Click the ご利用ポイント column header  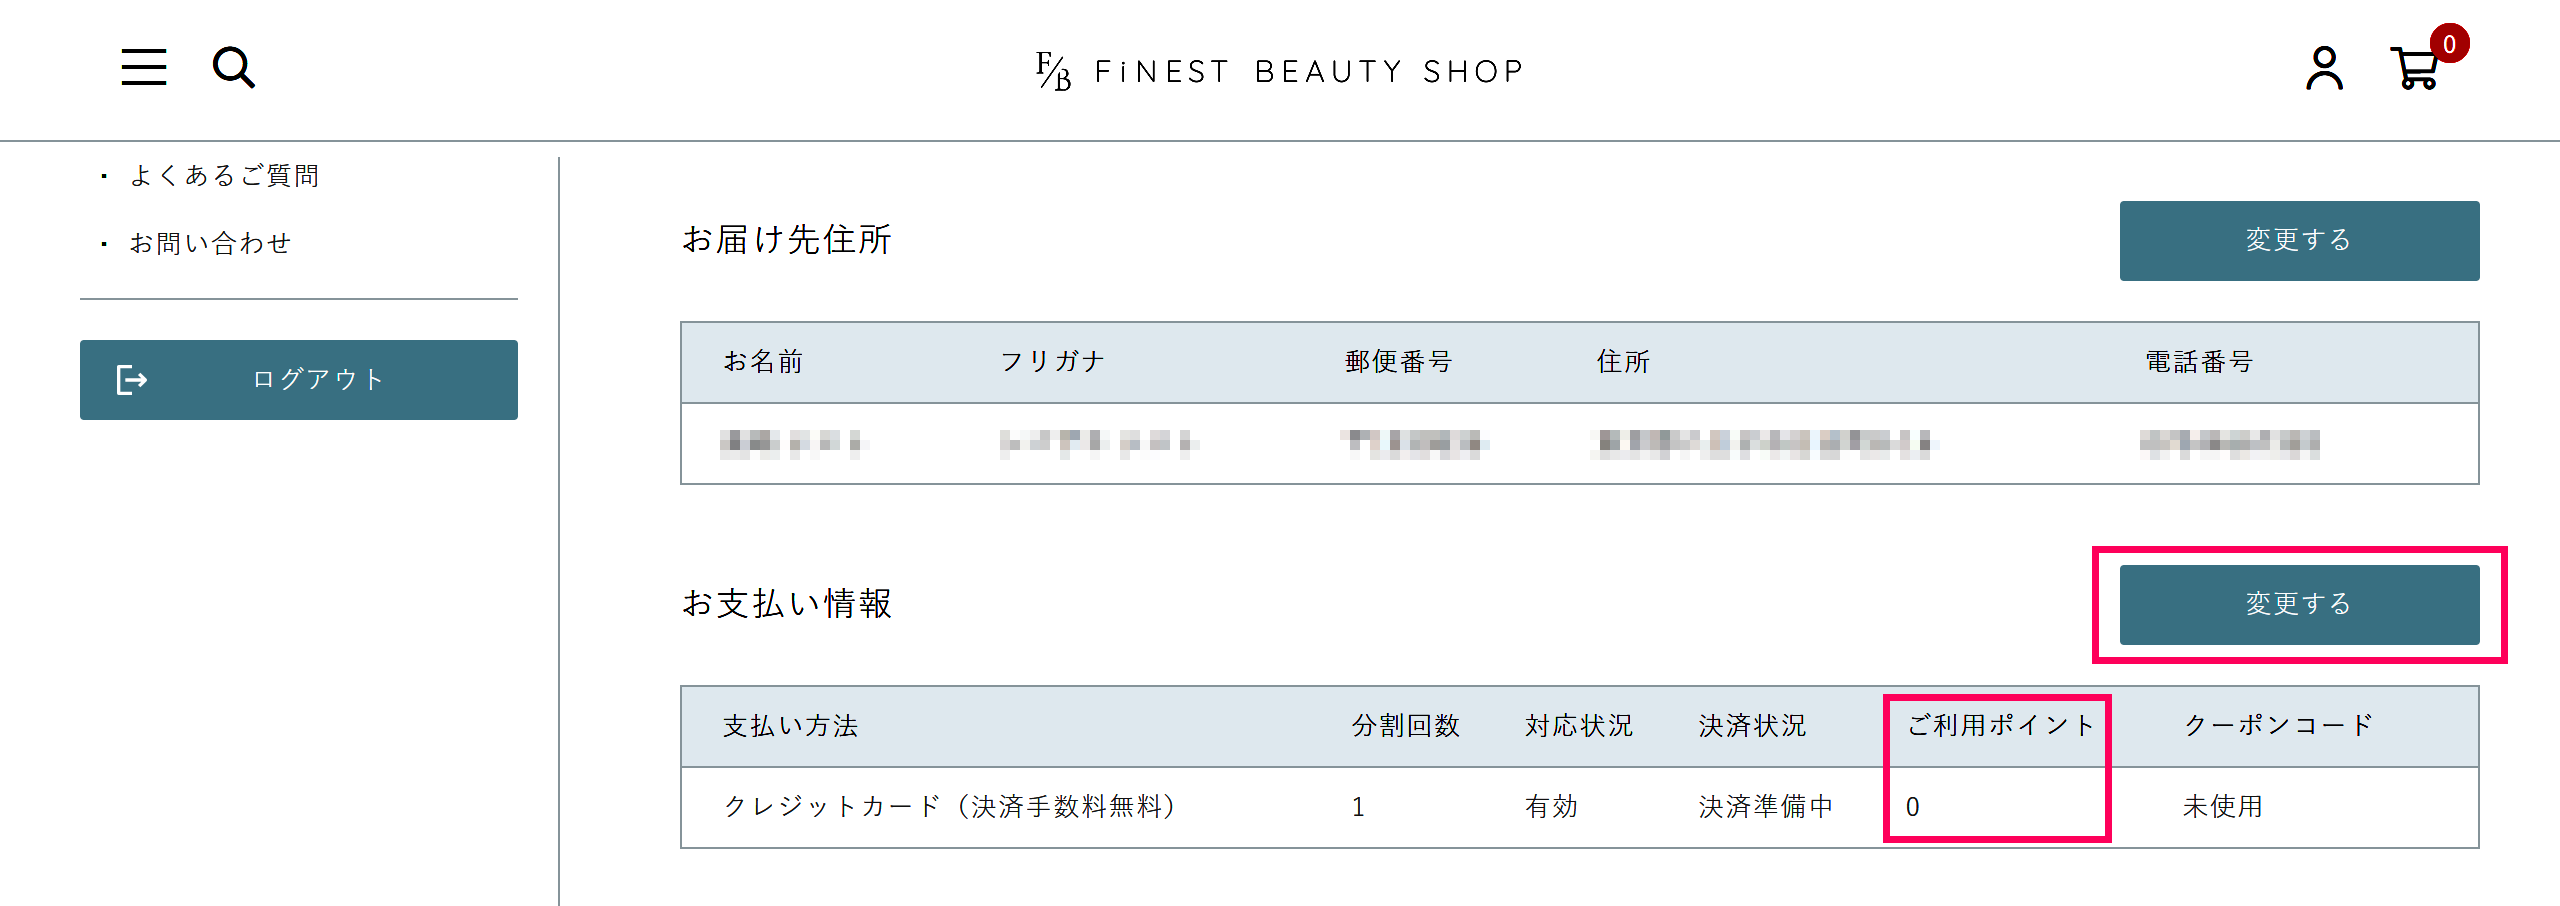[x=2000, y=725]
